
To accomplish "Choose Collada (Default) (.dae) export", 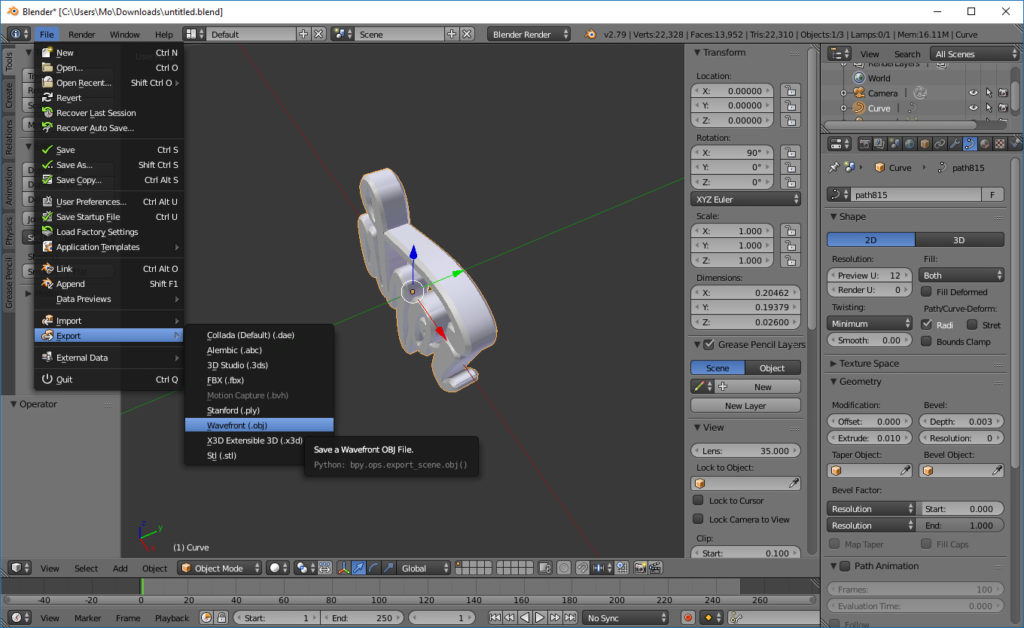I will 259,335.
